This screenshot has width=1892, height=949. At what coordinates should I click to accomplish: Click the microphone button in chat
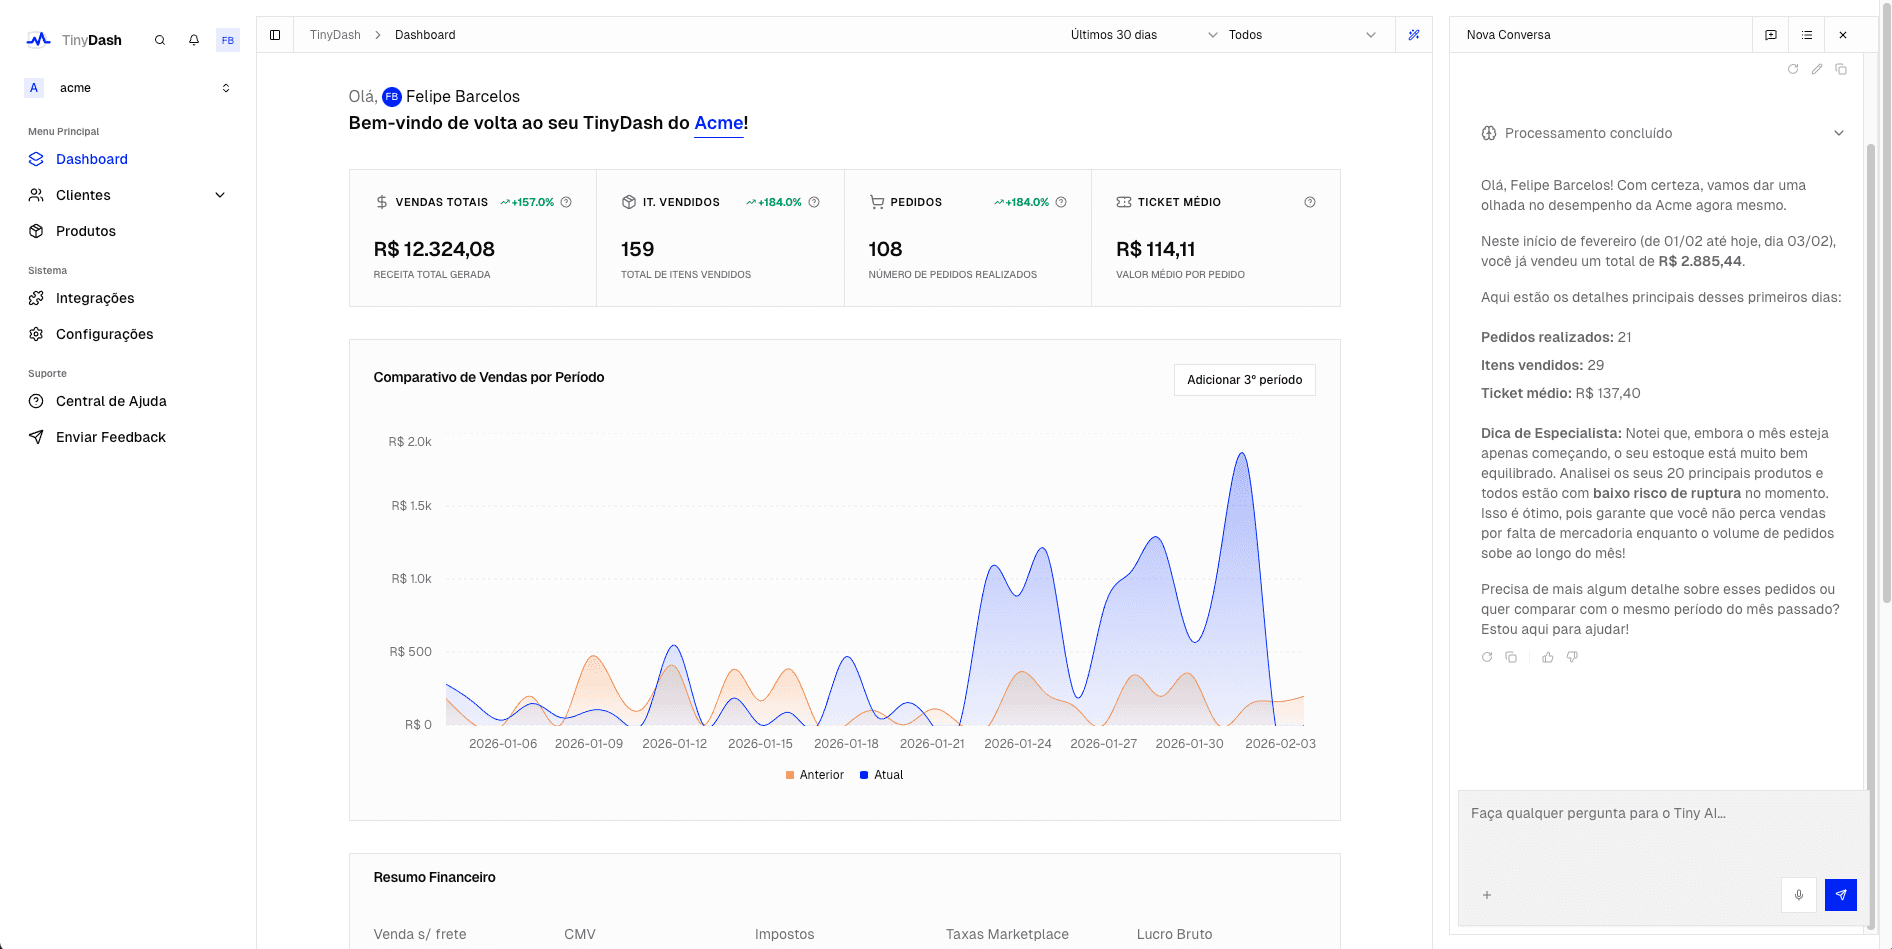coord(1799,895)
